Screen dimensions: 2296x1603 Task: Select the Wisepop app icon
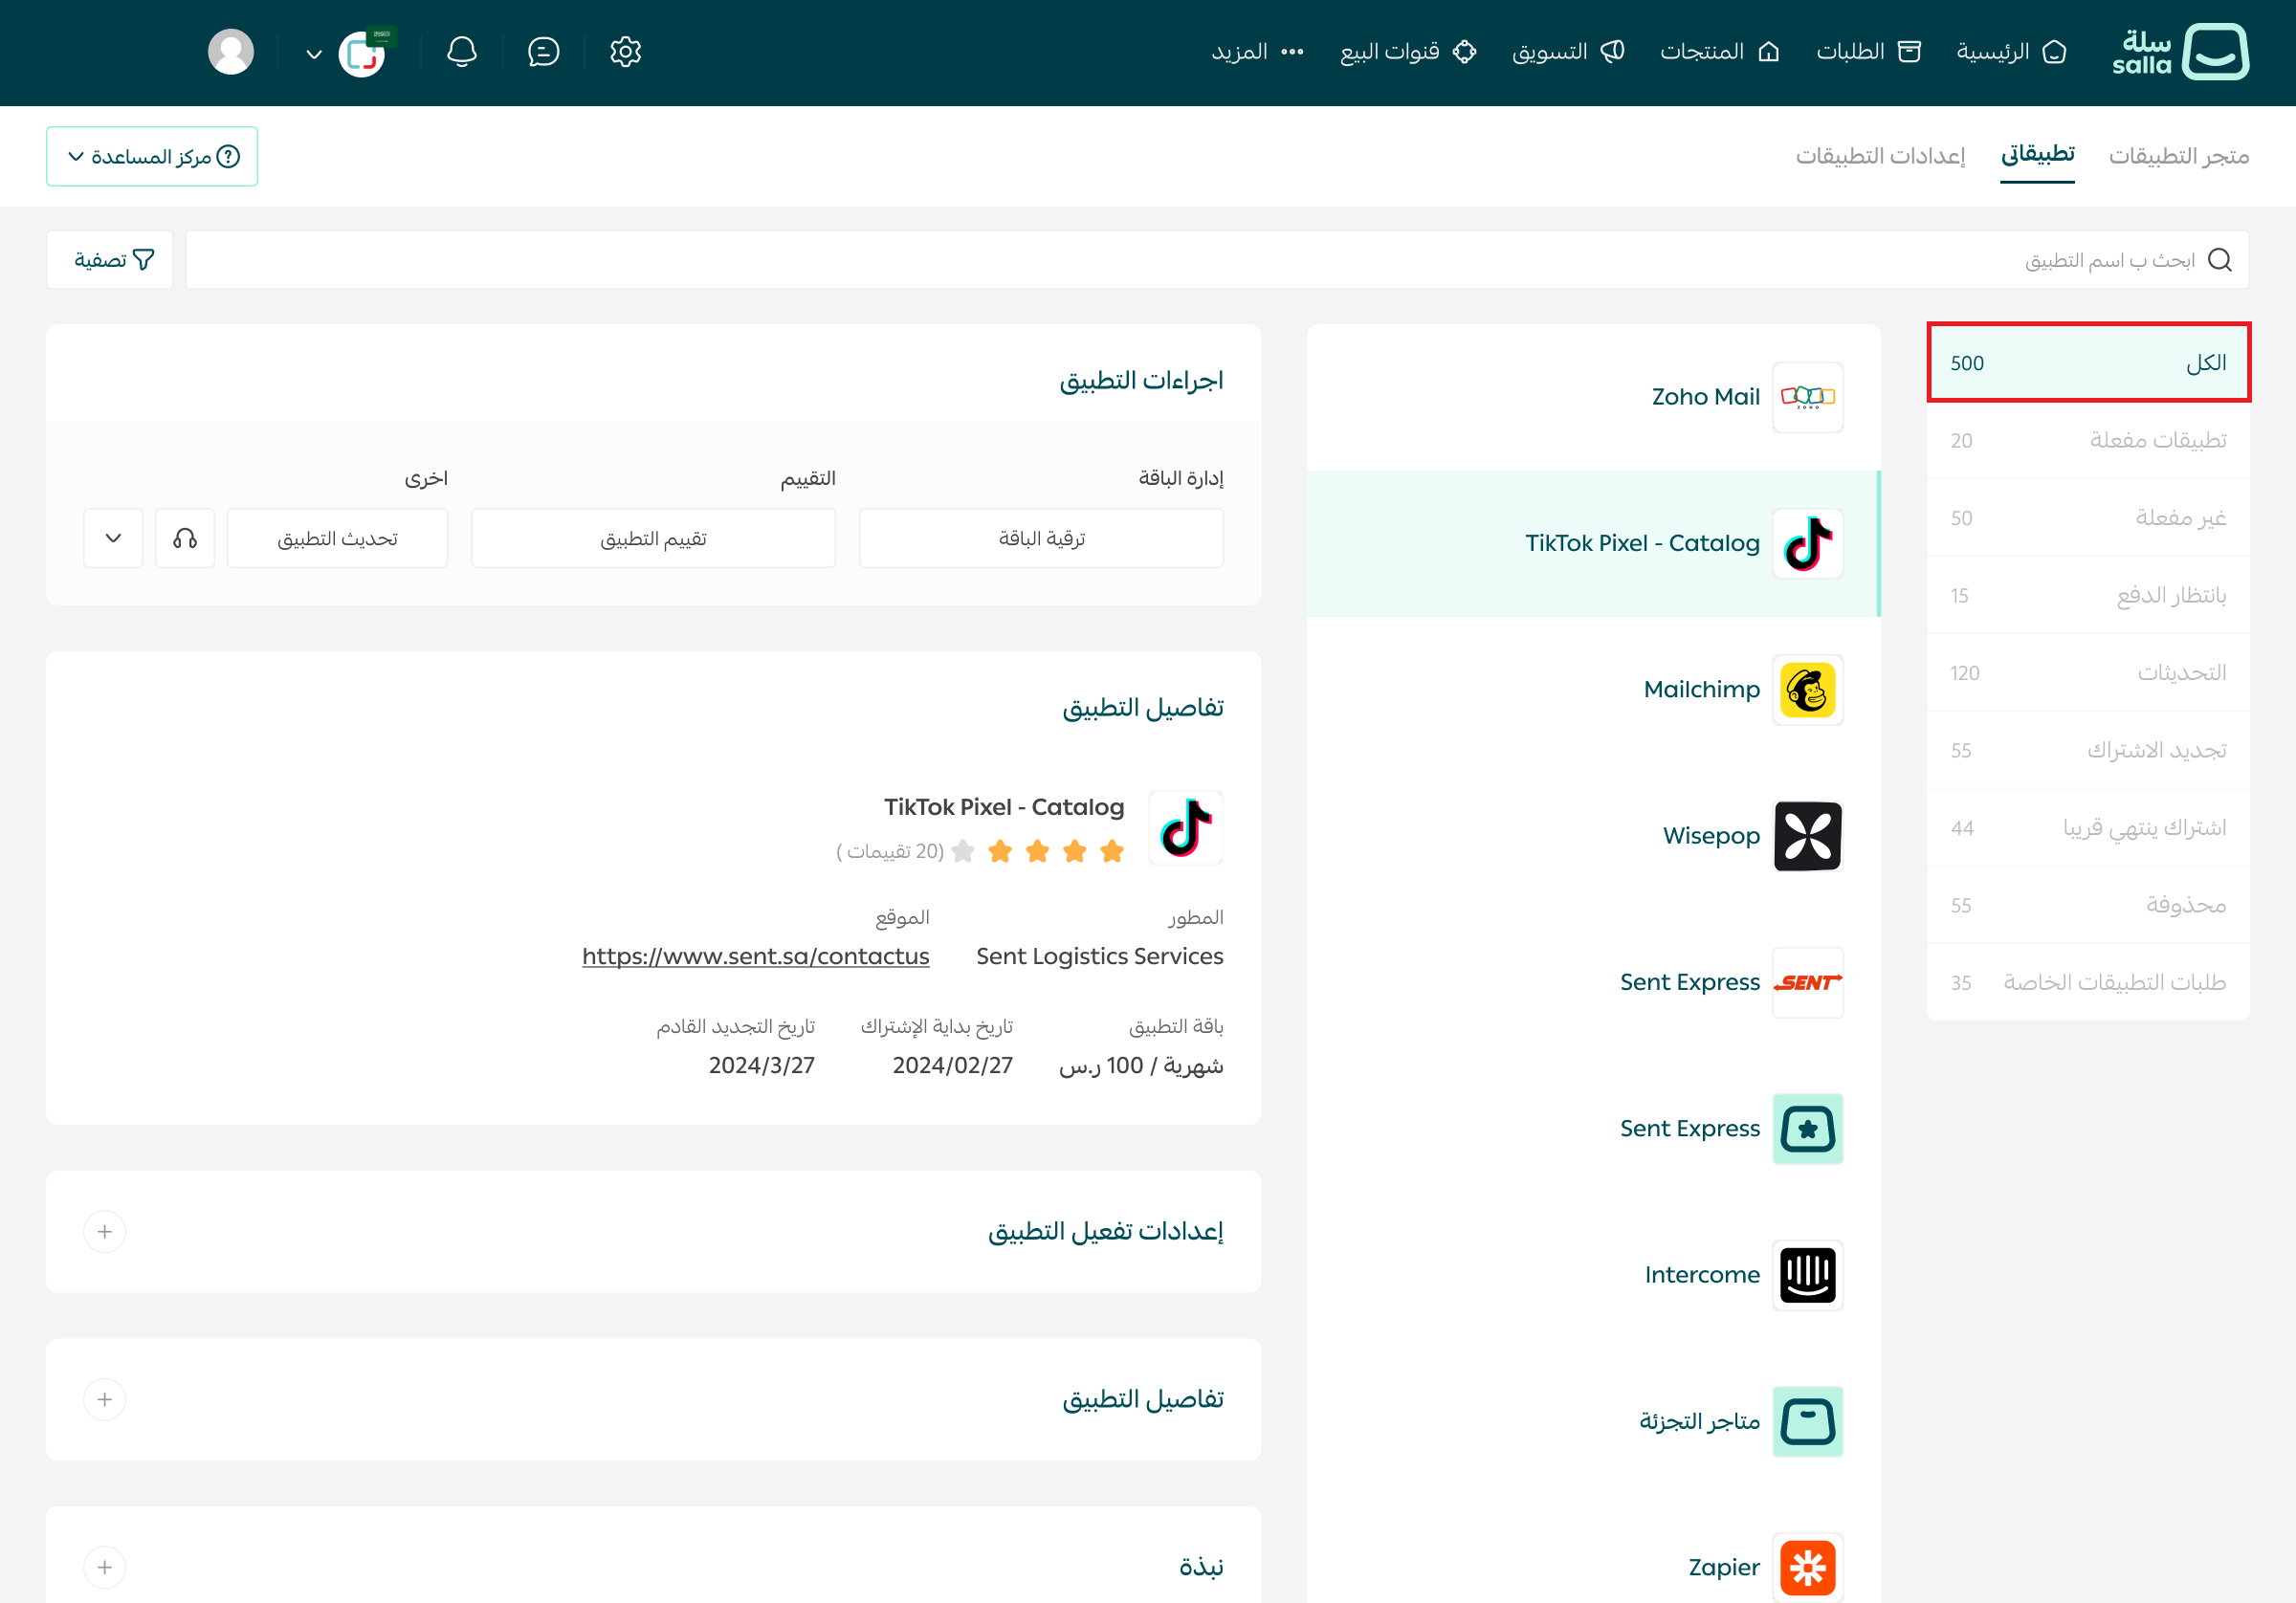pyautogui.click(x=1807, y=836)
